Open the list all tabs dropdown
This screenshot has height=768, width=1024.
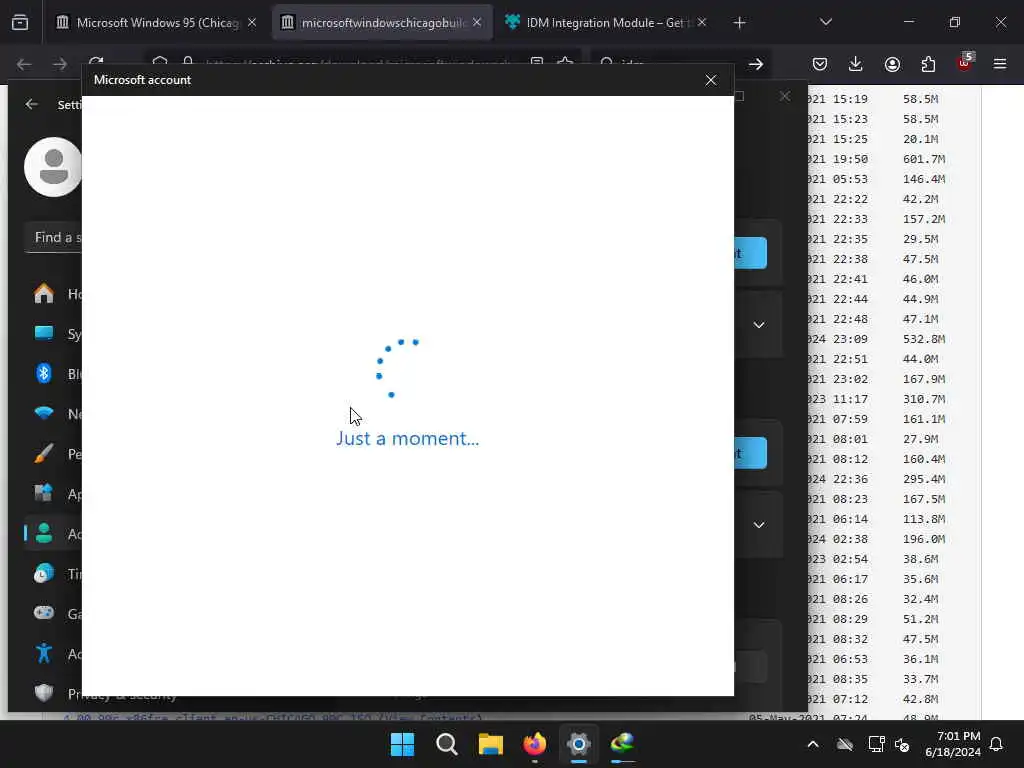click(x=825, y=22)
